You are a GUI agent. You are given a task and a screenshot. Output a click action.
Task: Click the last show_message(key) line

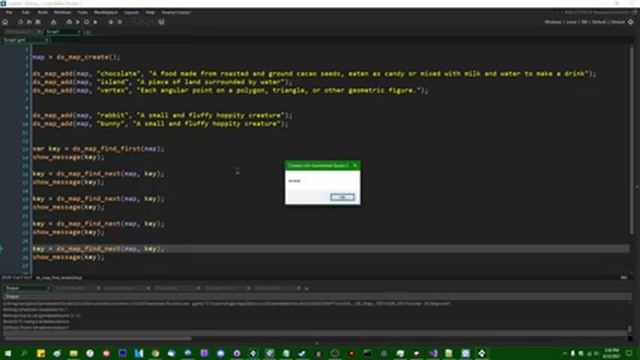tap(69, 257)
